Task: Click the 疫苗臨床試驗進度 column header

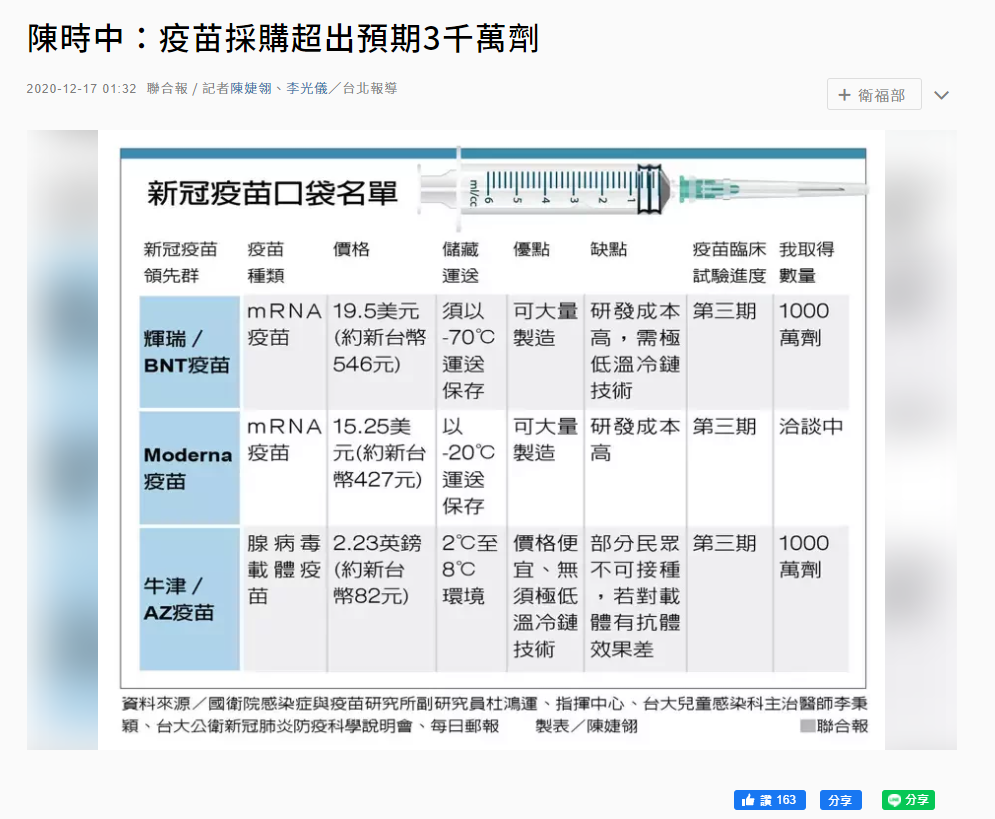Action: (729, 262)
